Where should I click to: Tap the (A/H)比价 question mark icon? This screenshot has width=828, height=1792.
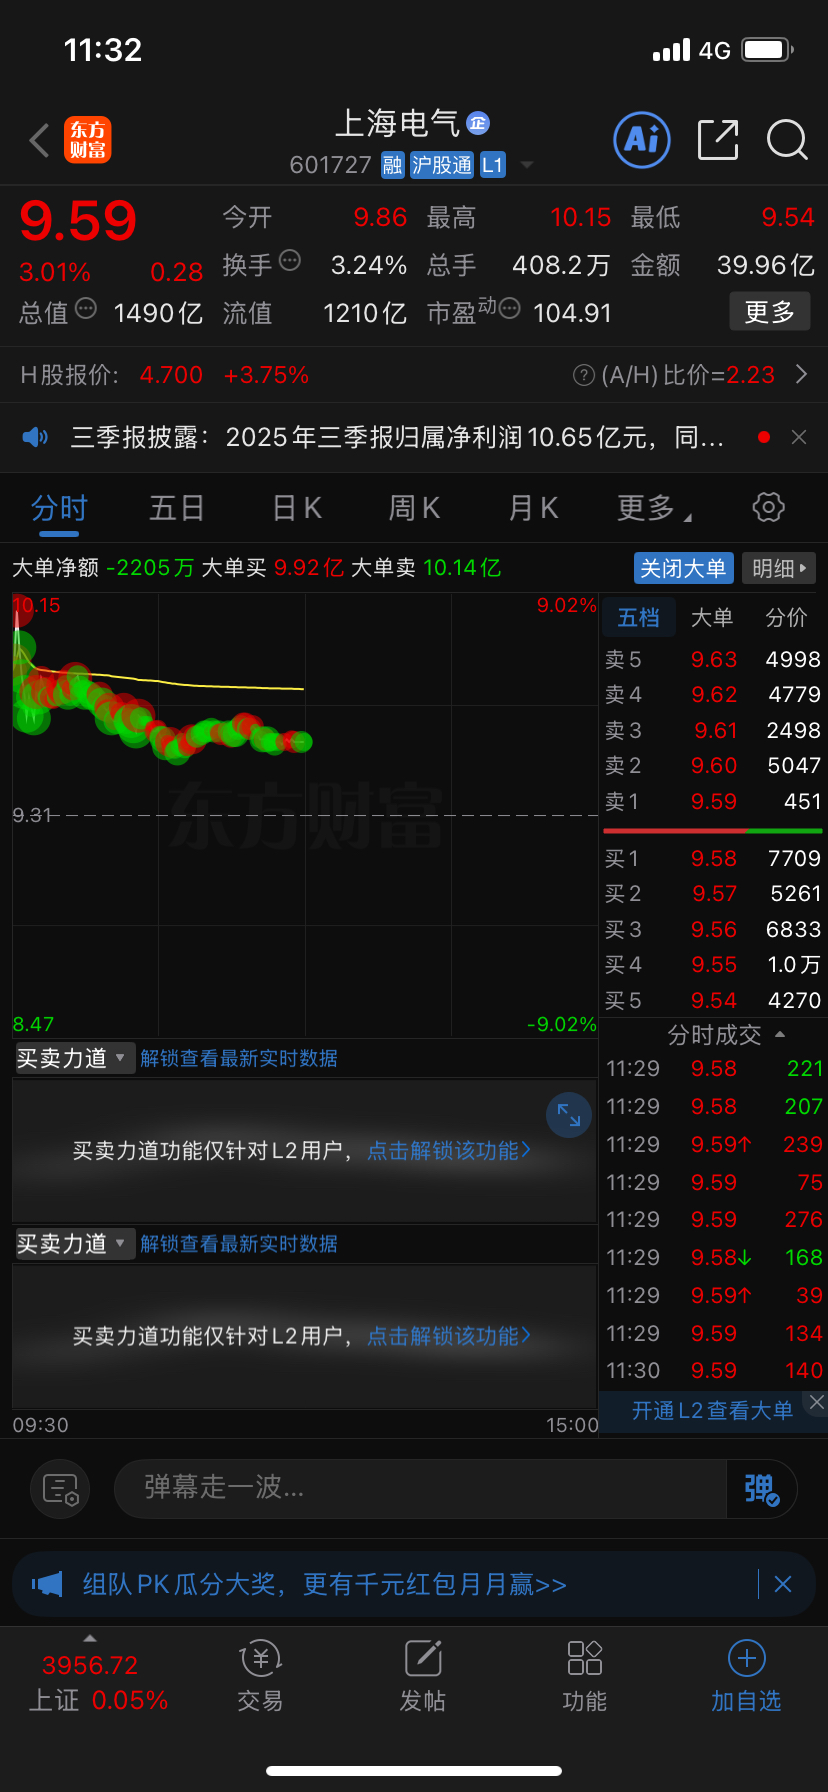click(x=584, y=375)
